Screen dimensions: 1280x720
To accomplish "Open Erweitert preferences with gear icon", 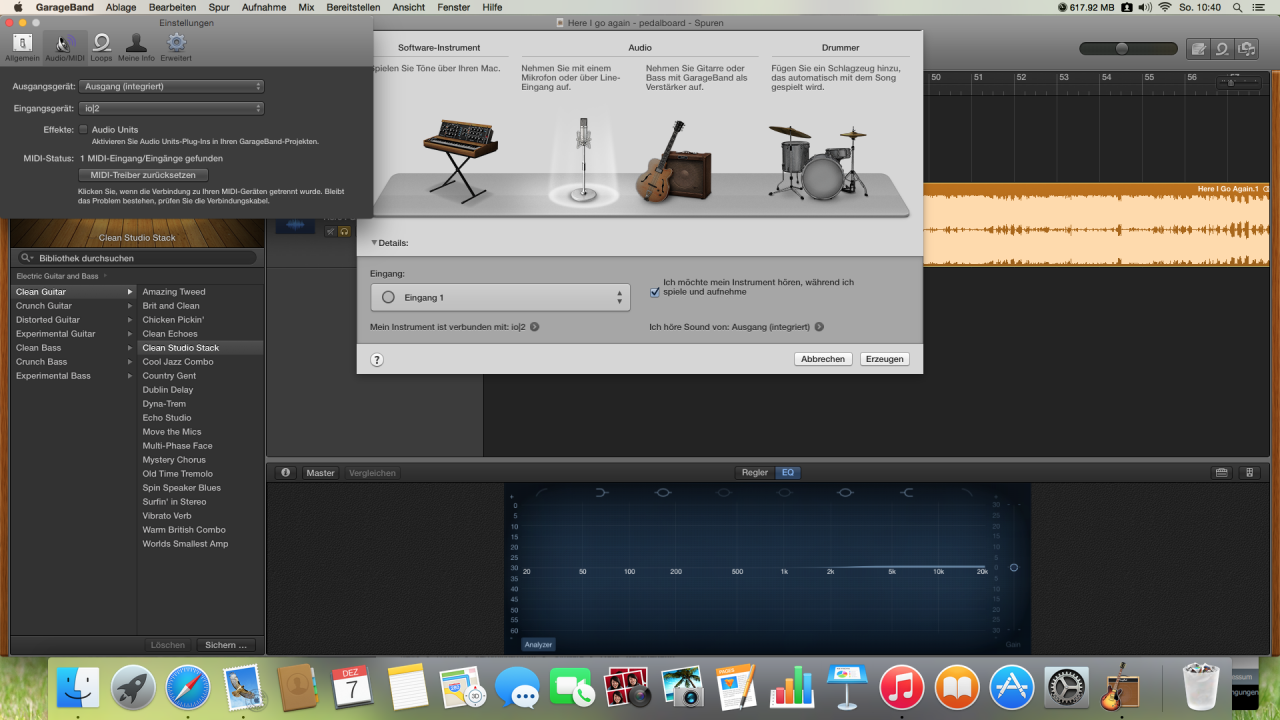I will click(x=176, y=47).
